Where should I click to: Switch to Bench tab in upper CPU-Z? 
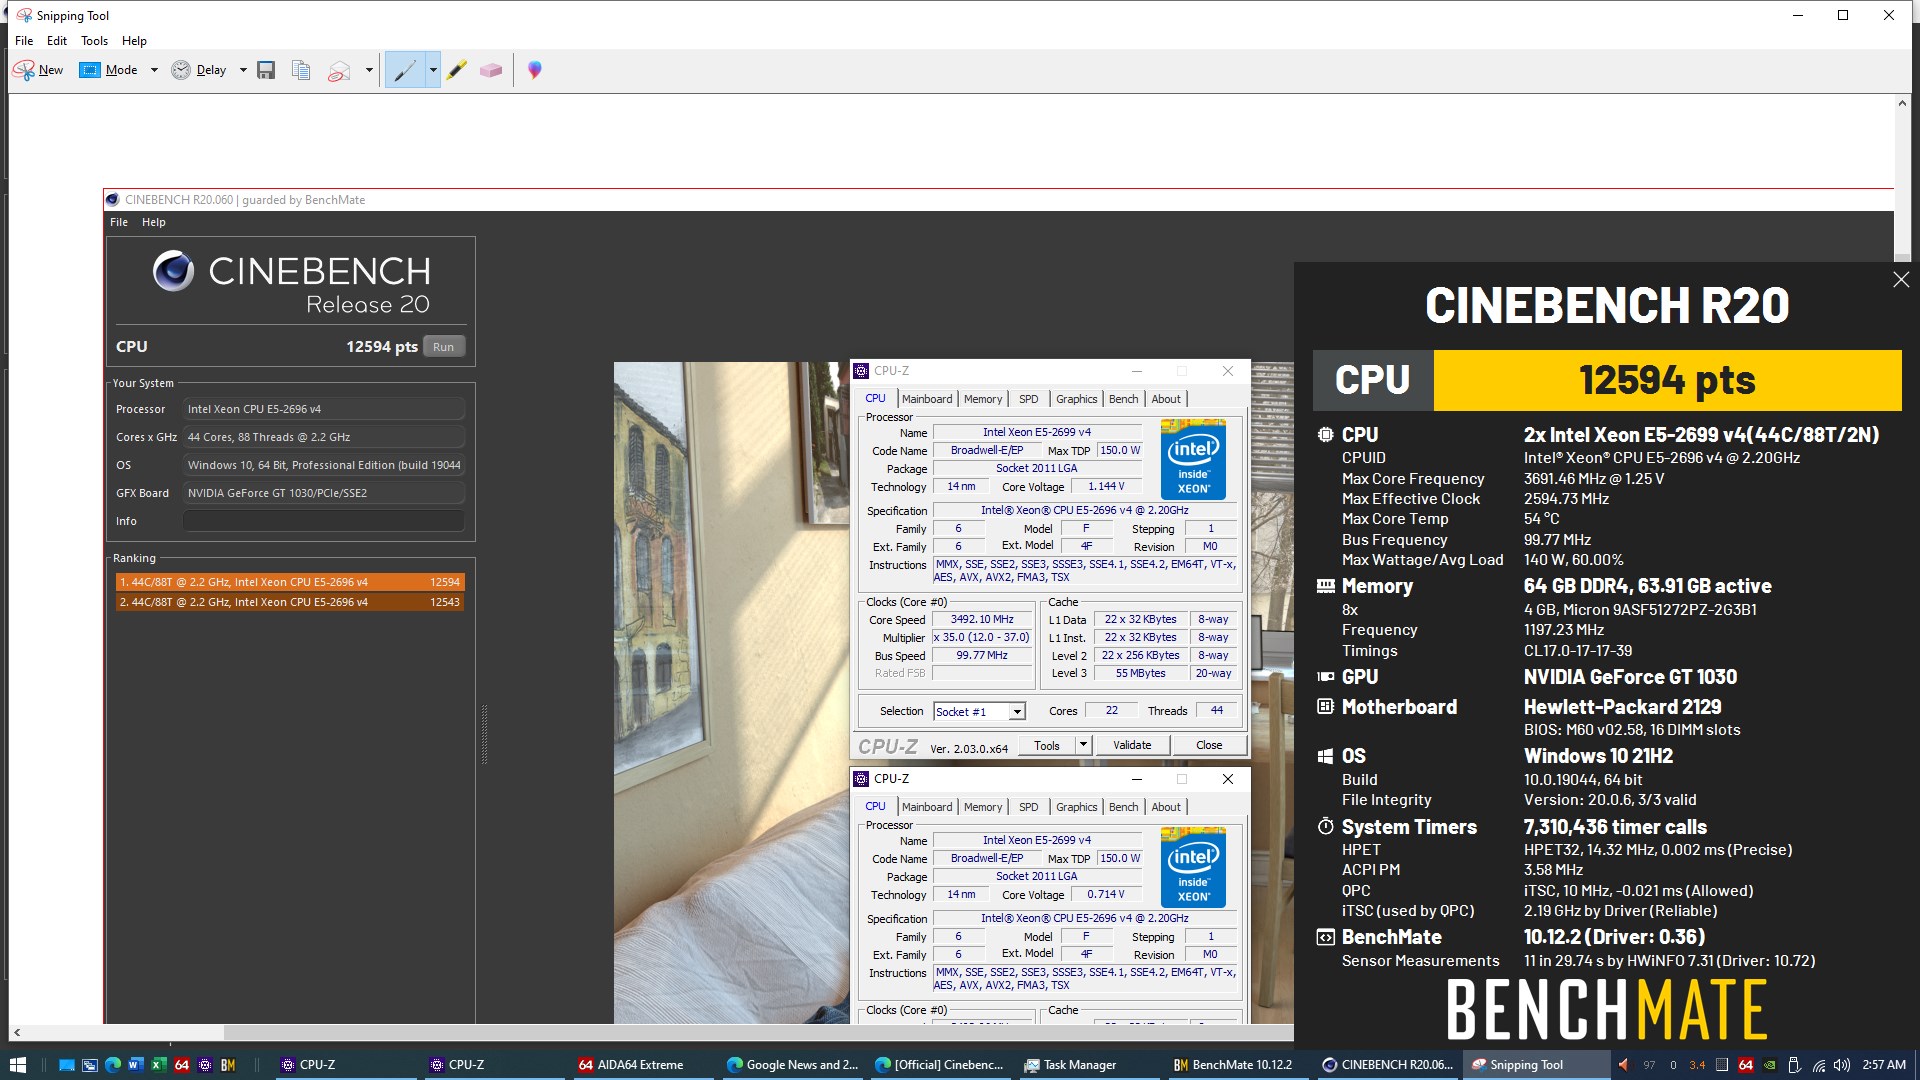point(1124,399)
